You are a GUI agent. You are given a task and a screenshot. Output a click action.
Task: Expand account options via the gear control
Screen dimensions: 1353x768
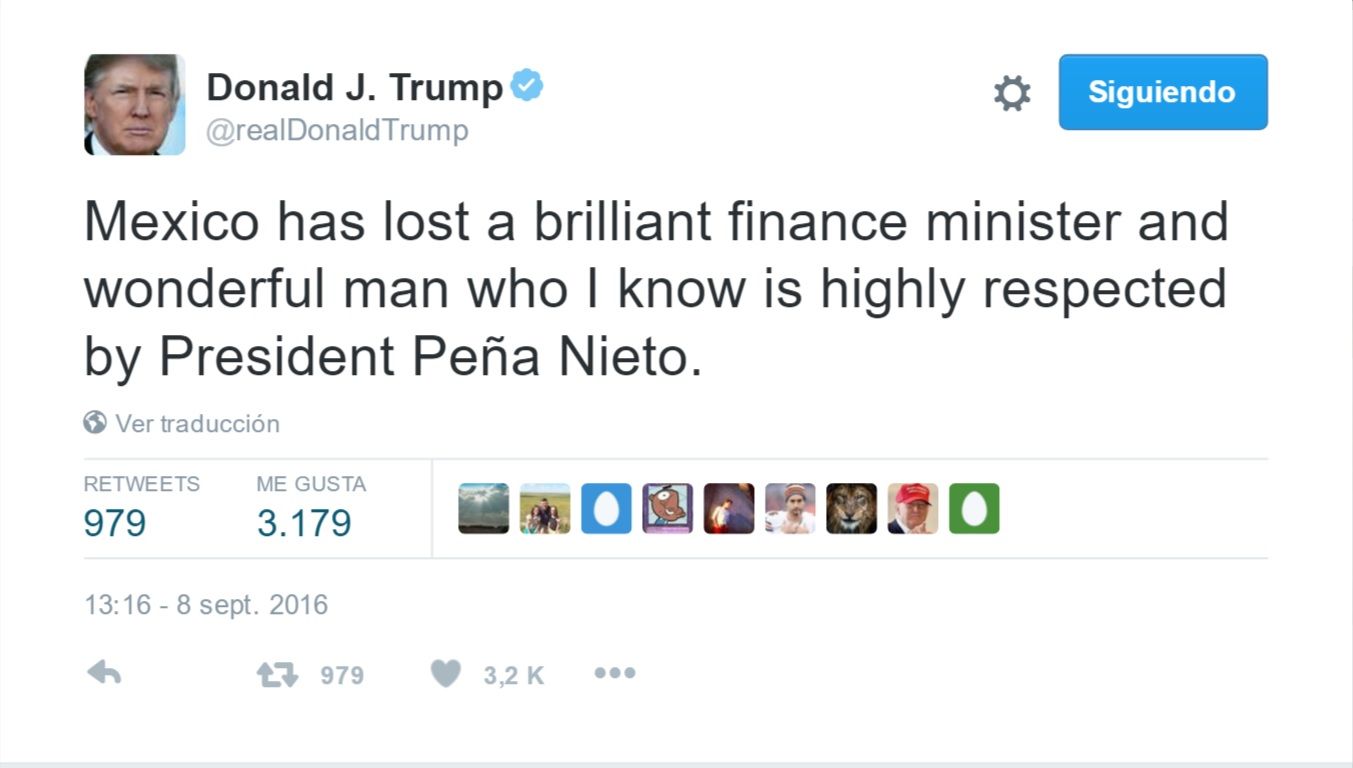[x=1010, y=92]
